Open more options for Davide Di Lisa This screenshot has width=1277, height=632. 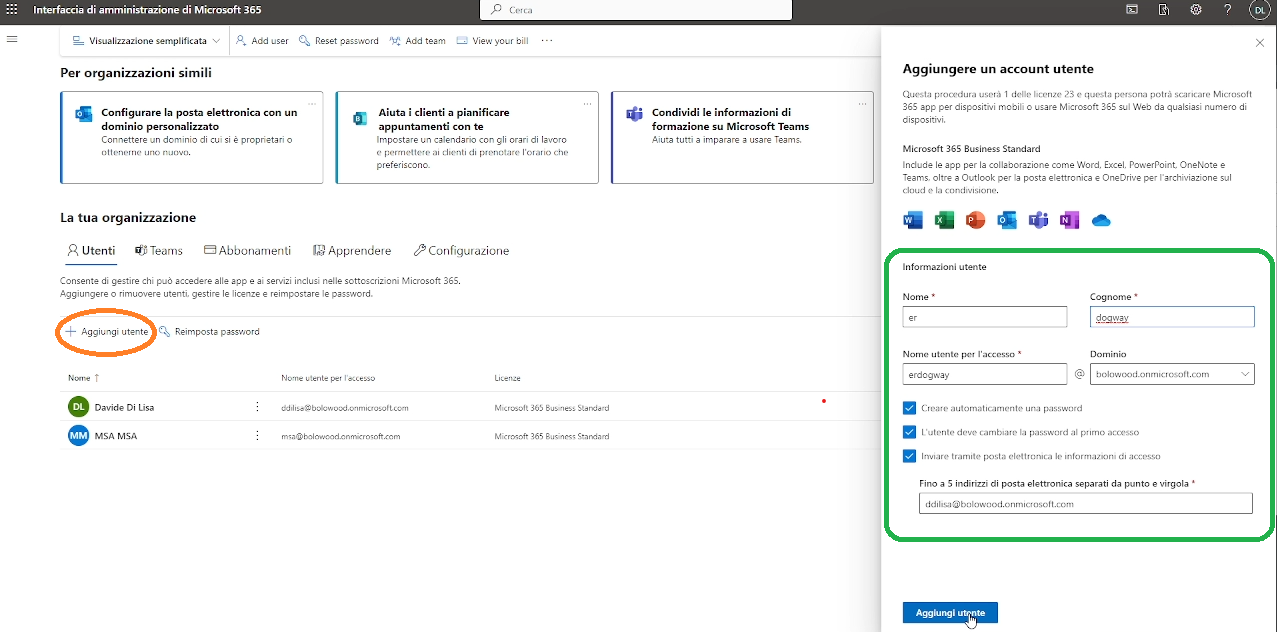[257, 407]
